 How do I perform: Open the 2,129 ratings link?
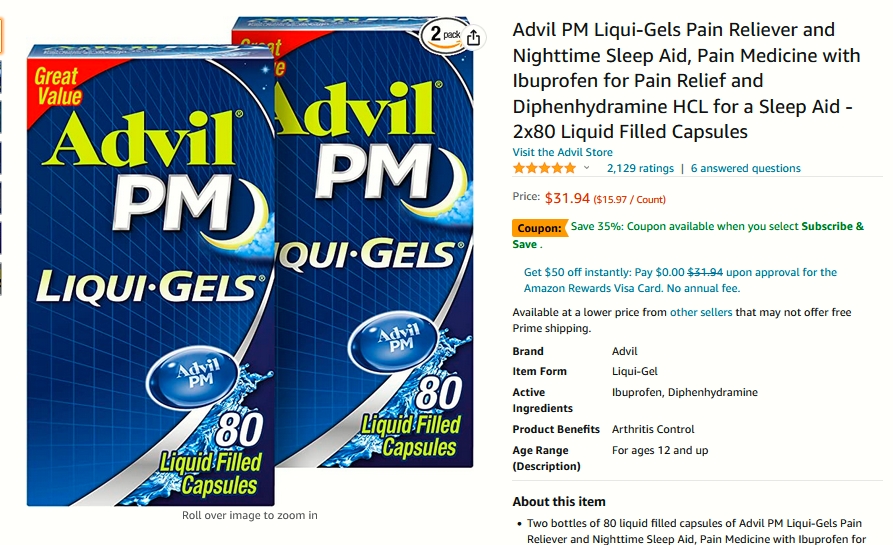tap(640, 168)
